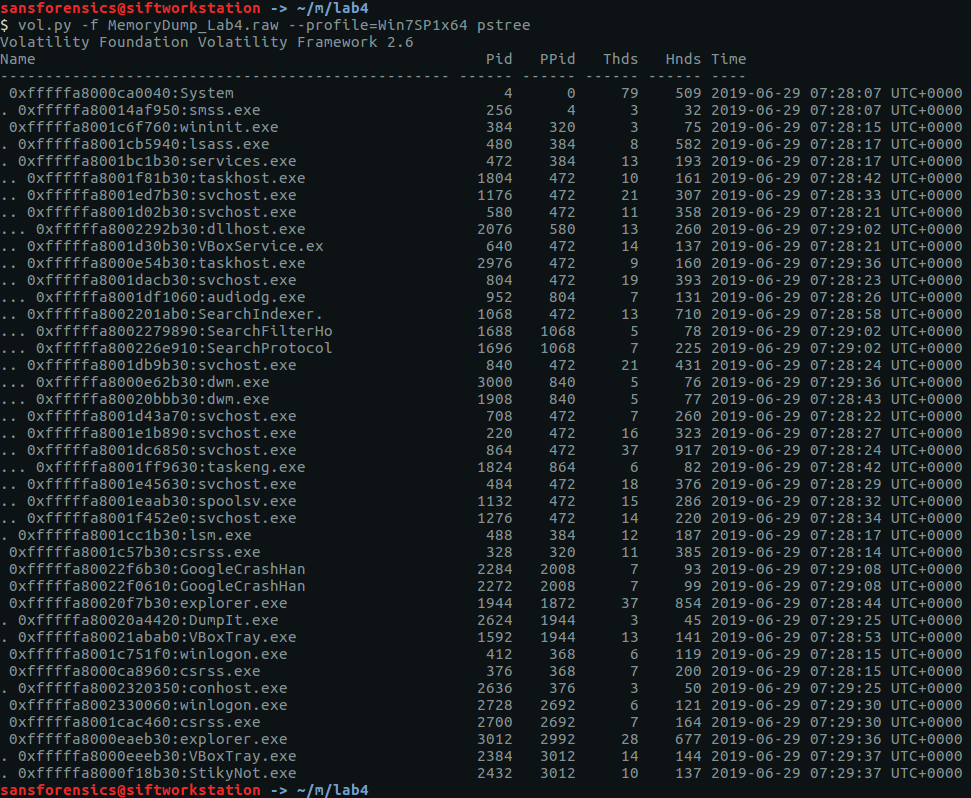The width and height of the screenshot is (971, 798).
Task: Select dwm.exe entry 0xfffffa80020bbb30
Action: click(x=152, y=399)
